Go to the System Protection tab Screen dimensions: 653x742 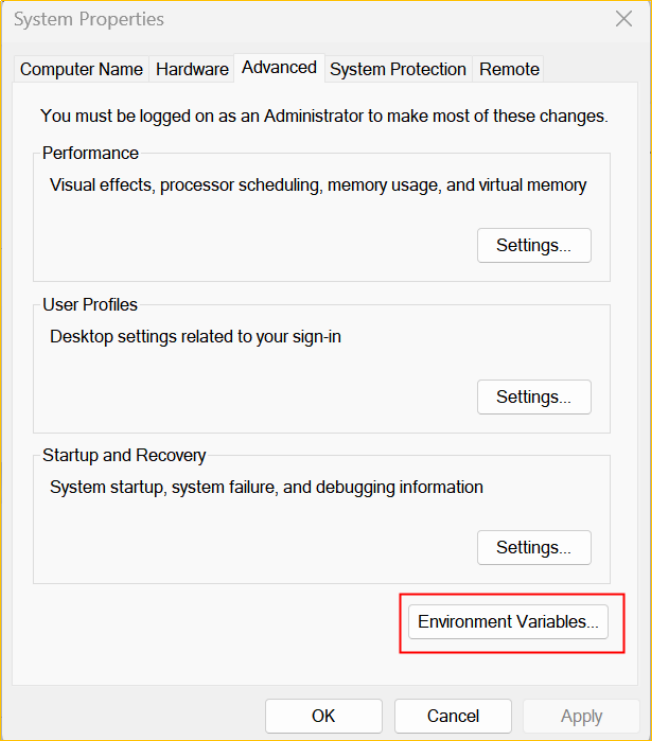(398, 69)
